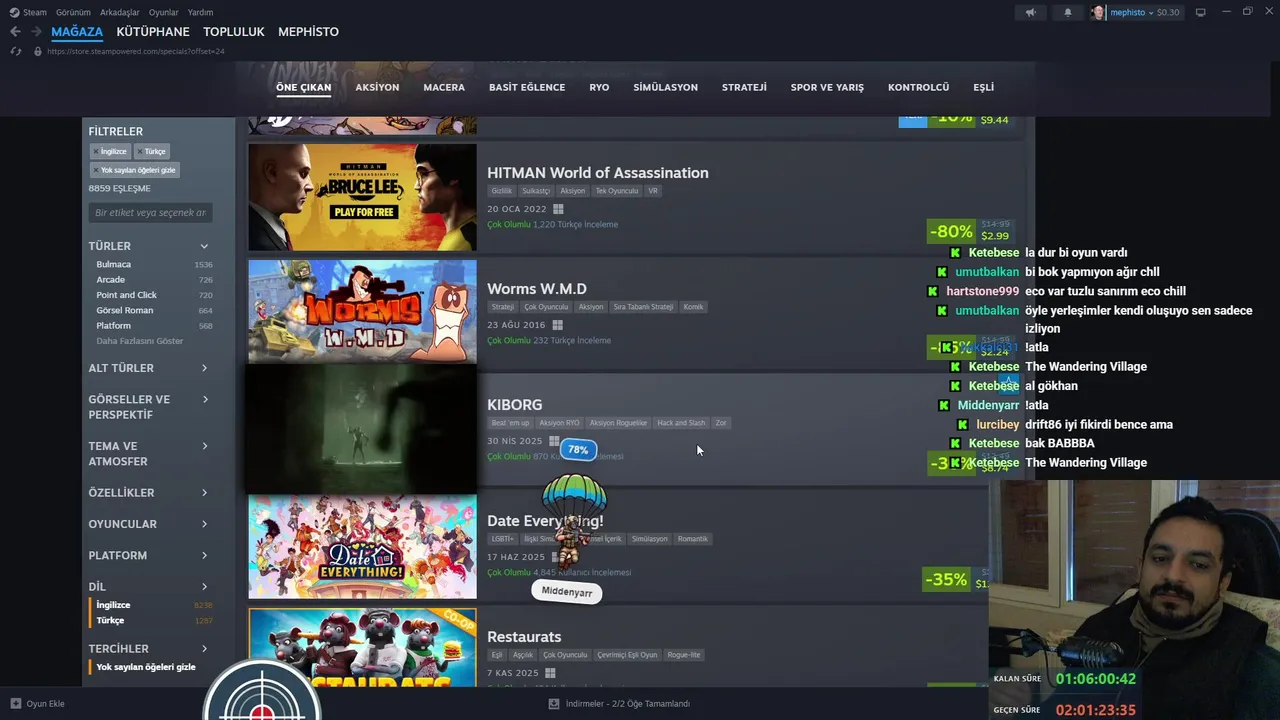Switch to the TOPLULUK tab
The image size is (1280, 720).
[234, 32]
